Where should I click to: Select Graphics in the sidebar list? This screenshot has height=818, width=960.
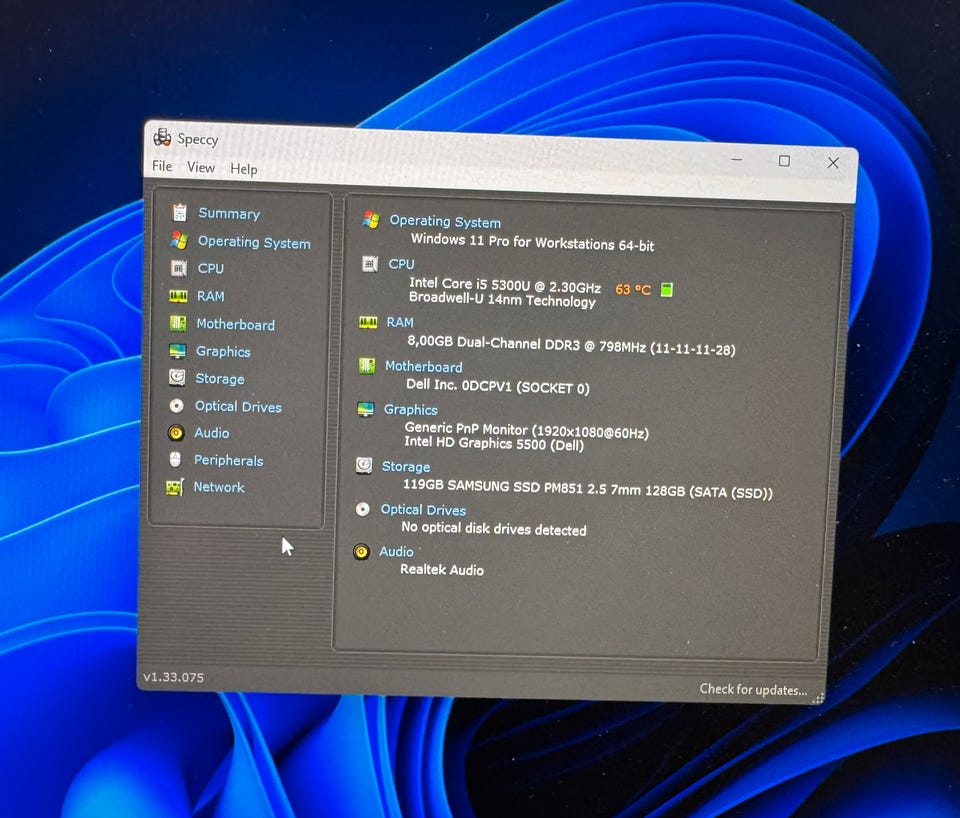pos(223,351)
